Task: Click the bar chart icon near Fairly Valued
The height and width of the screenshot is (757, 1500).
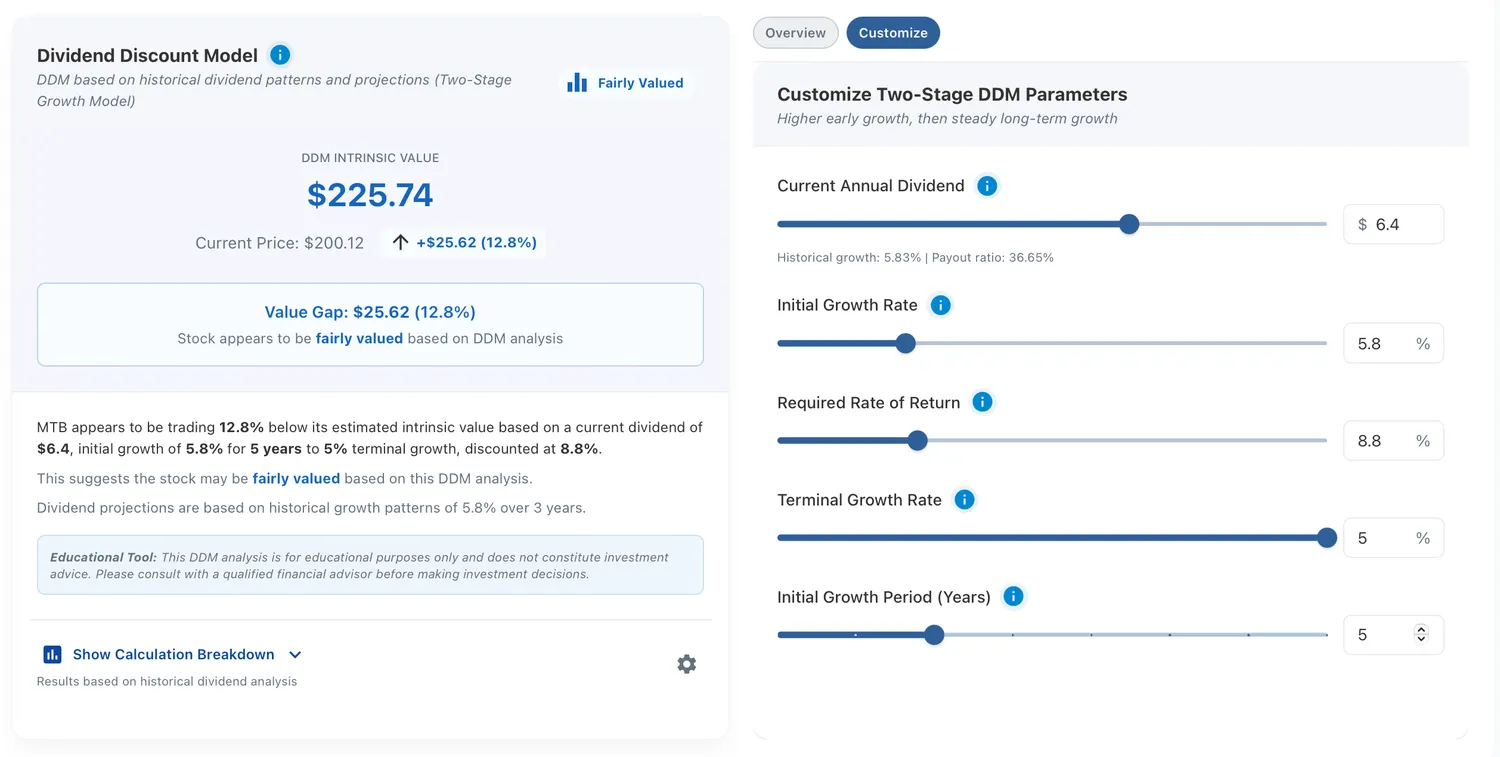Action: coord(577,83)
